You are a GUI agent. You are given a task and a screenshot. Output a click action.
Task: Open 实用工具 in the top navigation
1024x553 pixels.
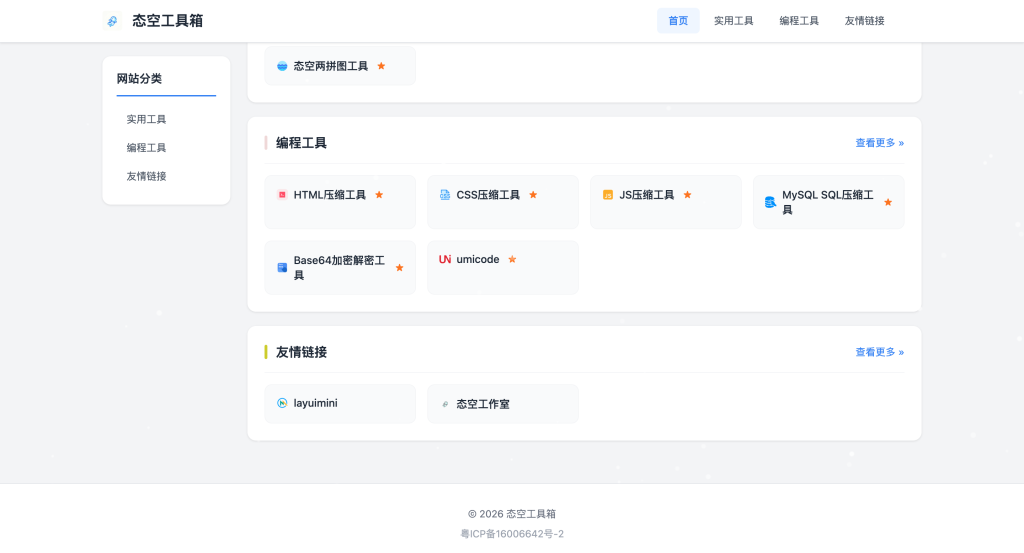click(x=733, y=21)
